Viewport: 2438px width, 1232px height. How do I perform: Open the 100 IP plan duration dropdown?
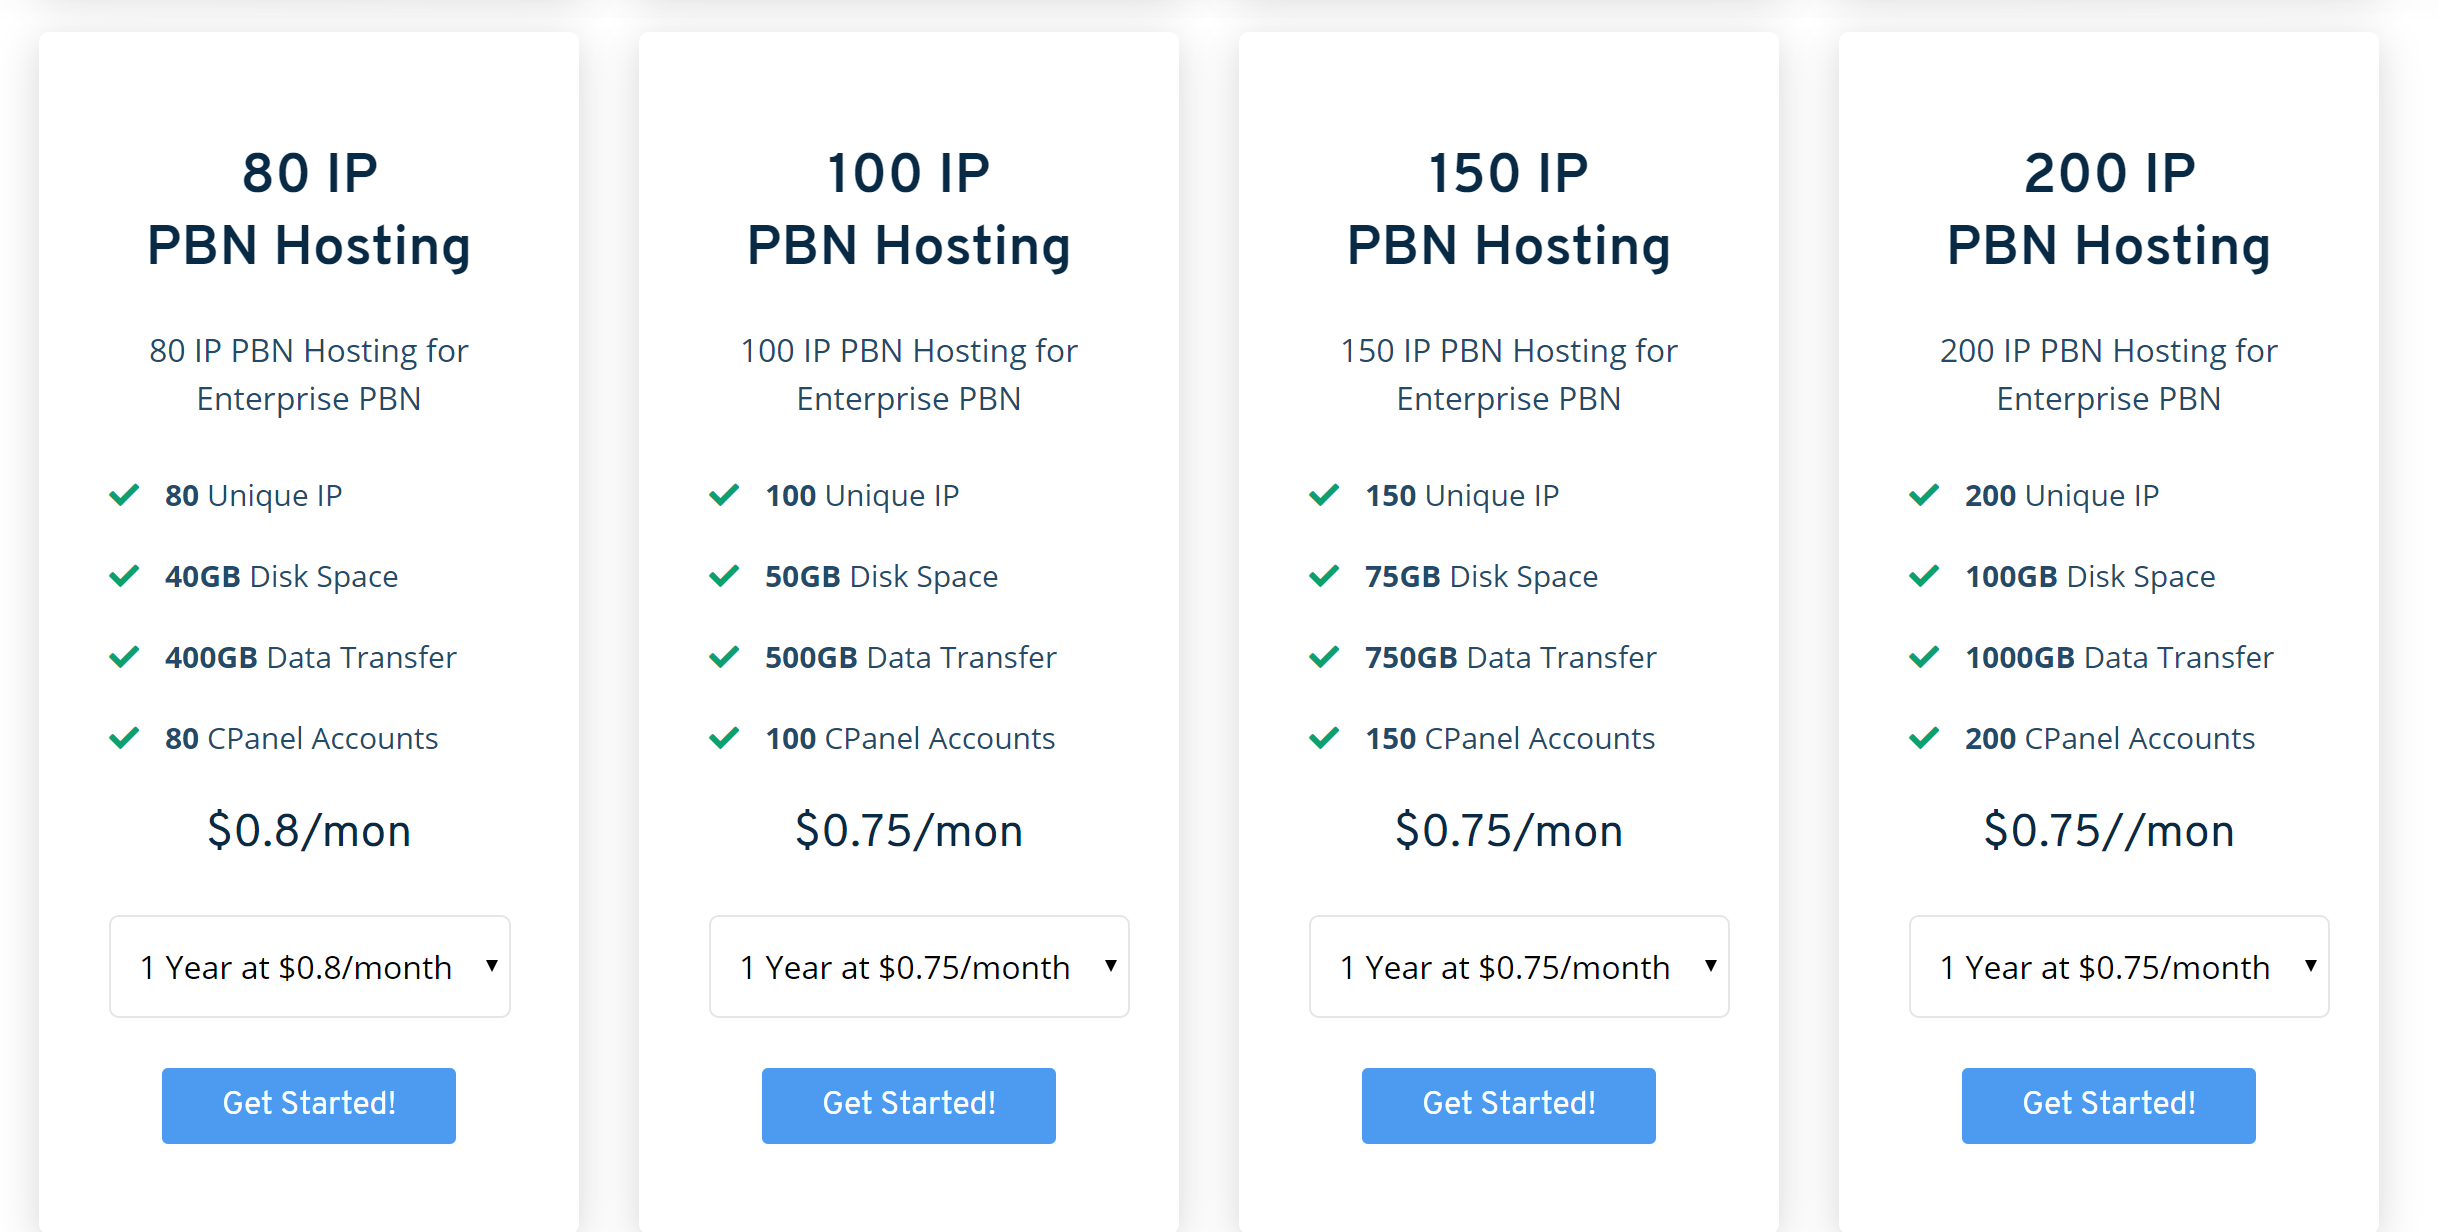click(918, 966)
